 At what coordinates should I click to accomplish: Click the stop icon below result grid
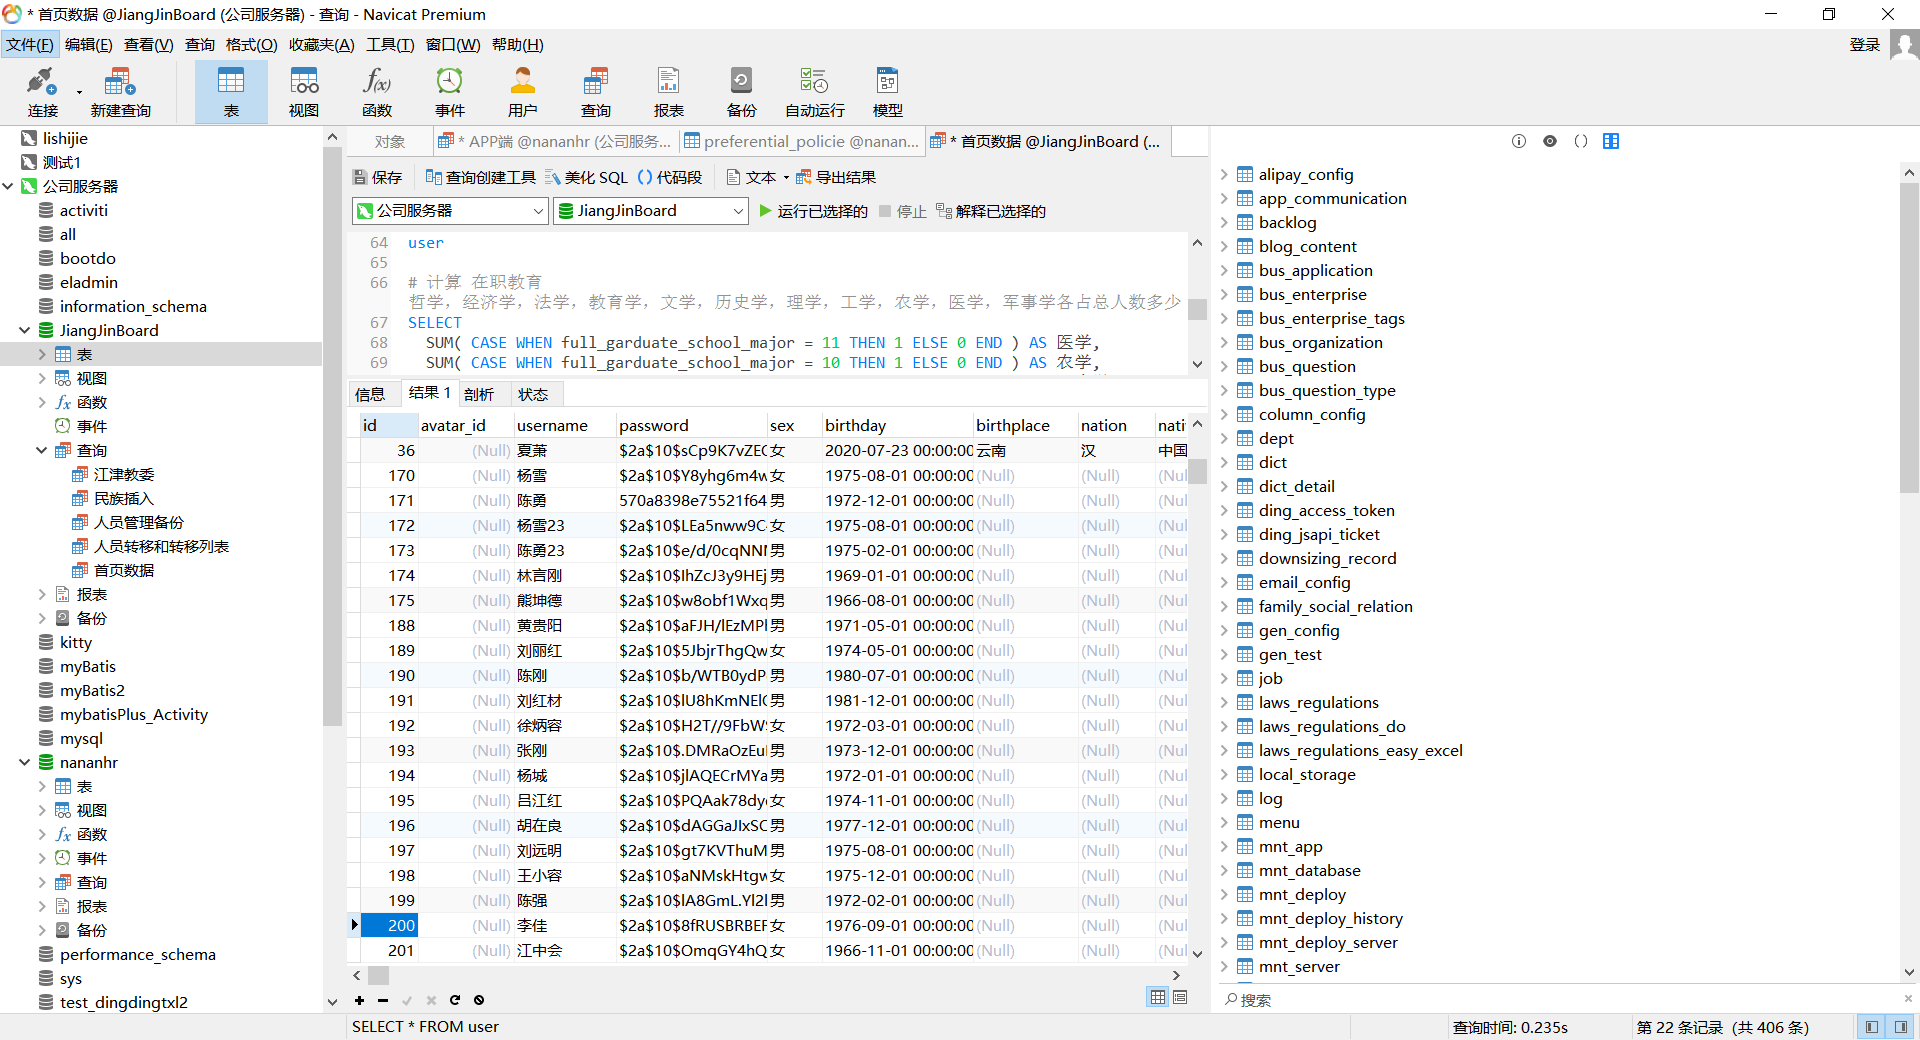(479, 1000)
